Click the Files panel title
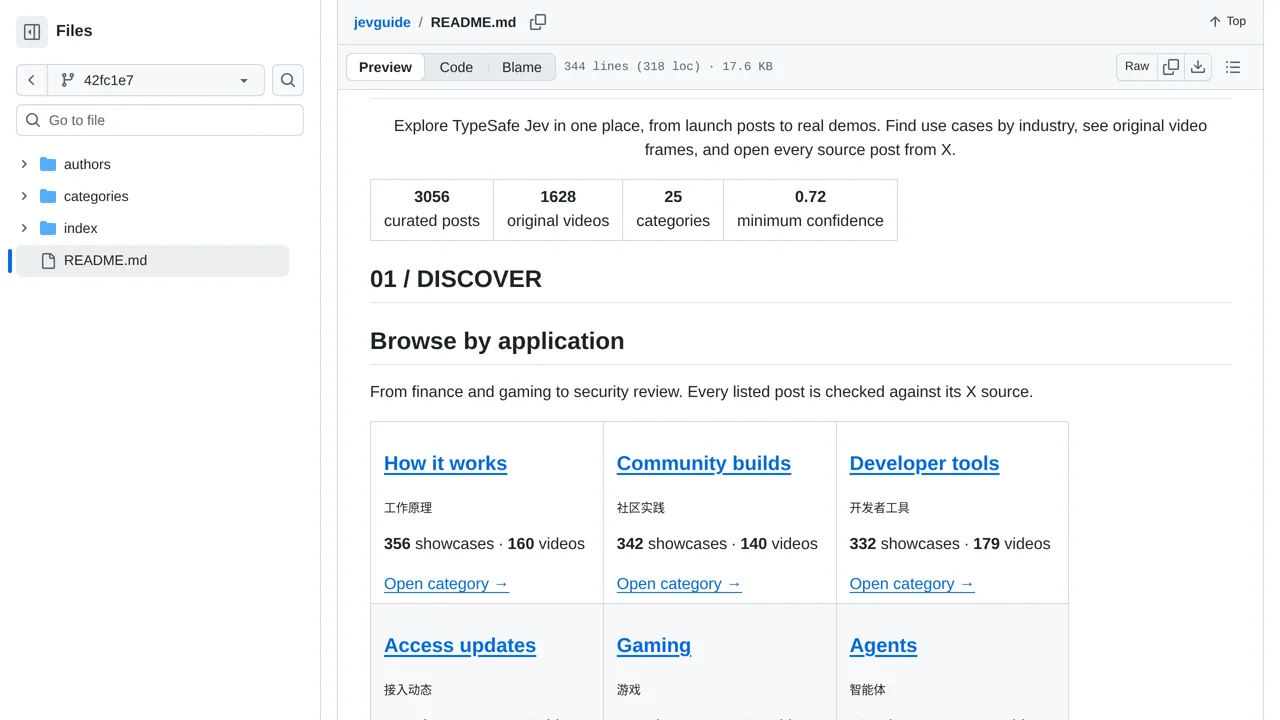1280x720 pixels. [74, 31]
